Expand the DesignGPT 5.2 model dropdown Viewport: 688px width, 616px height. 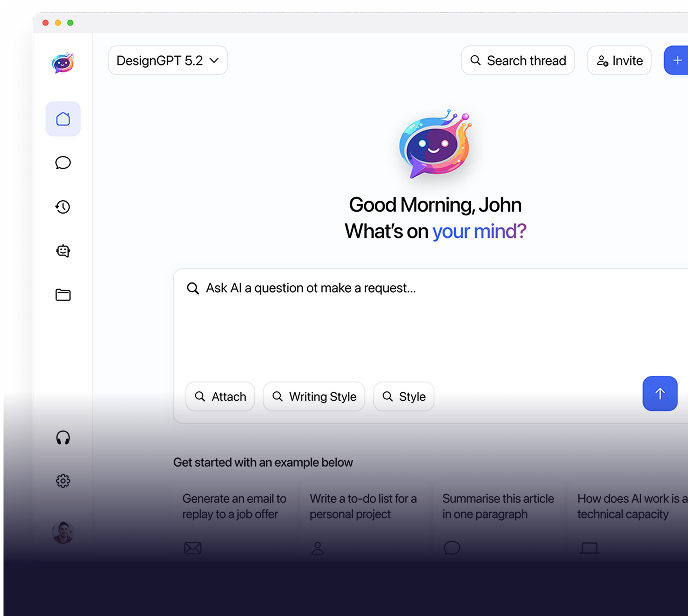coord(168,61)
